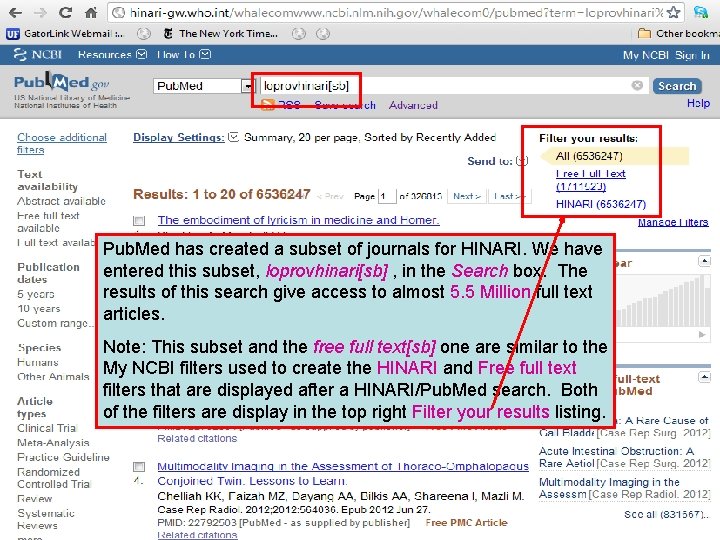The height and width of the screenshot is (540, 720).
Task: Select All (6536247) filter
Action: [589, 156]
